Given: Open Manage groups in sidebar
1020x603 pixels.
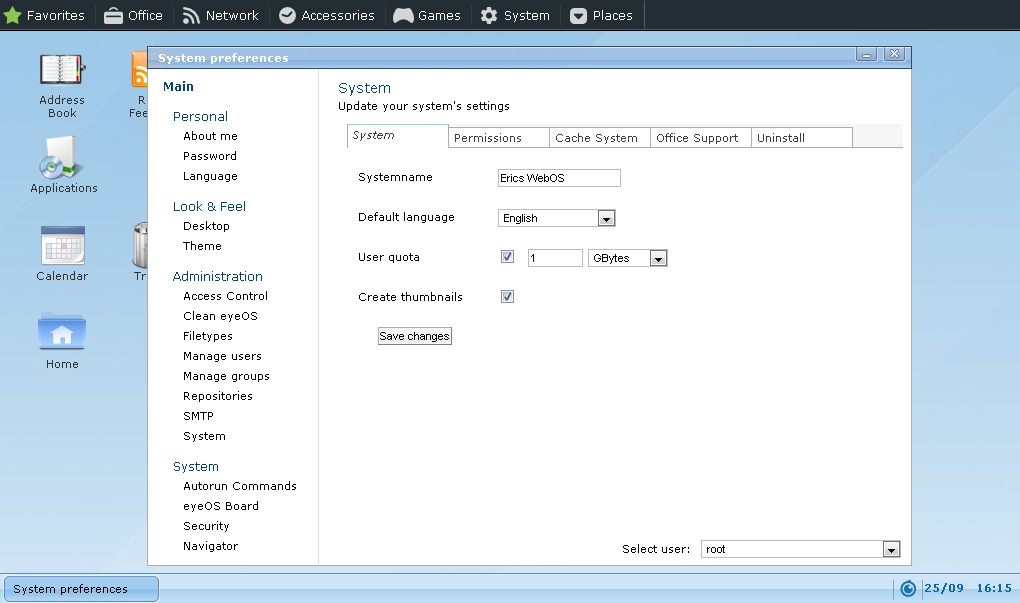Looking at the screenshot, I should 226,377.
